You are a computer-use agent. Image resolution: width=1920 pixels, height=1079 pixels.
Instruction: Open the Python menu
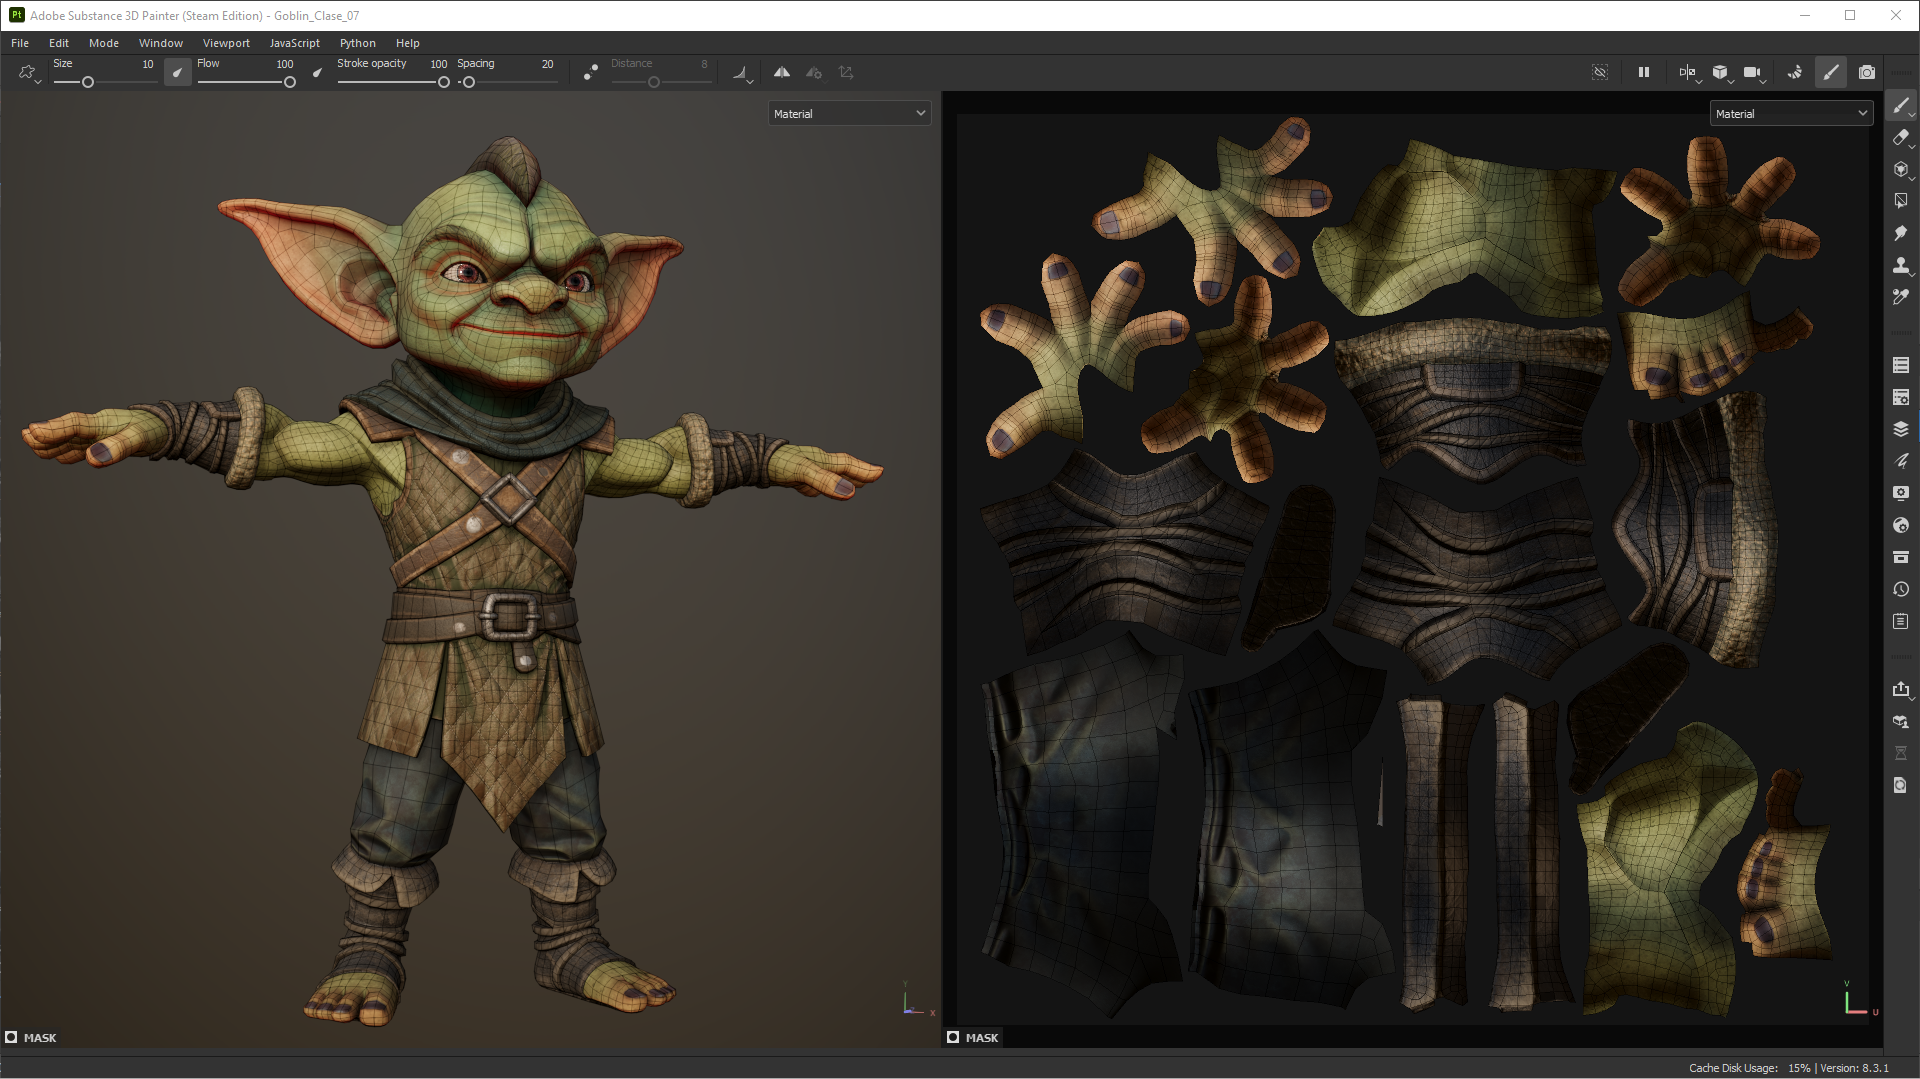click(357, 43)
